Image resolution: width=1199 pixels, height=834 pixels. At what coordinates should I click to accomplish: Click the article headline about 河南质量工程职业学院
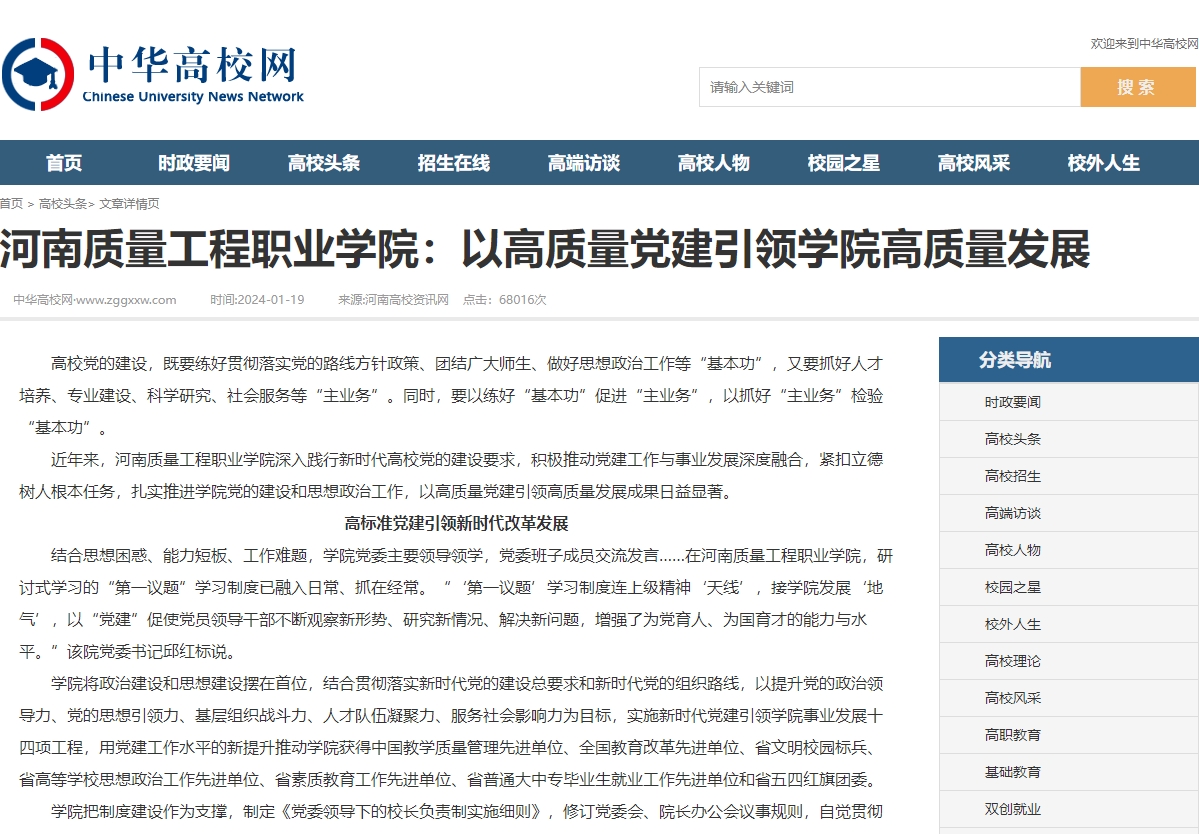tap(545, 250)
